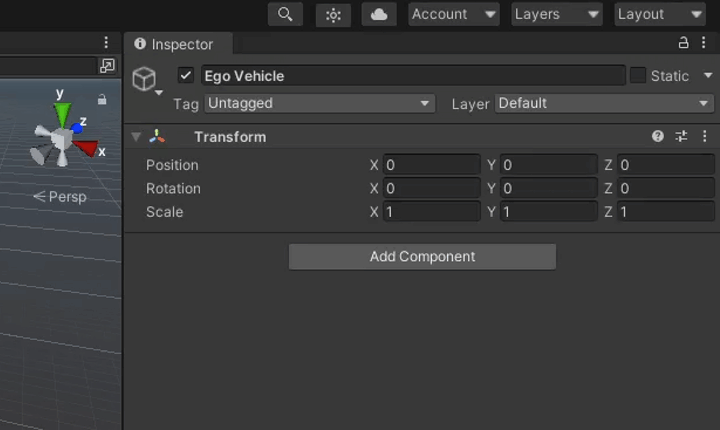720x430 pixels.
Task: Click the blue Z axis gizmo cone
Action: point(77,128)
